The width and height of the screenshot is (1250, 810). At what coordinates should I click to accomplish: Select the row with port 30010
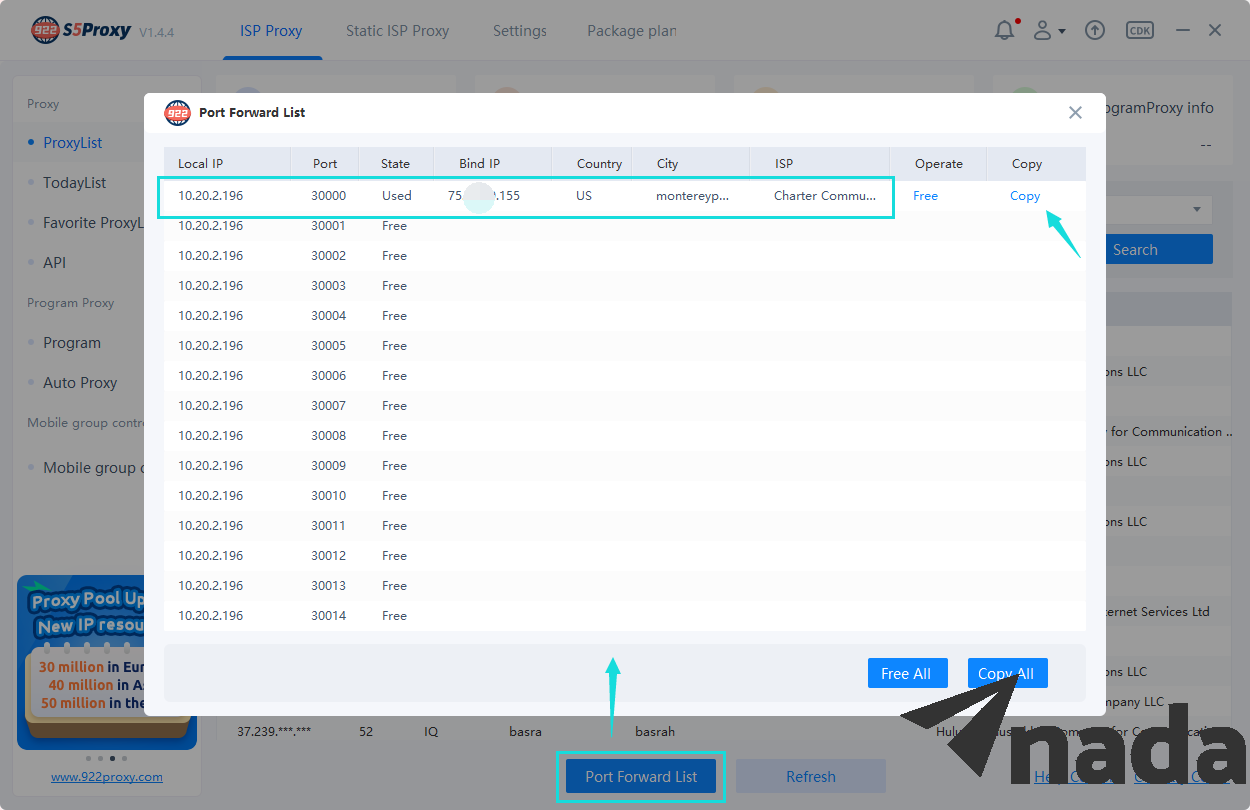[x=625, y=496]
